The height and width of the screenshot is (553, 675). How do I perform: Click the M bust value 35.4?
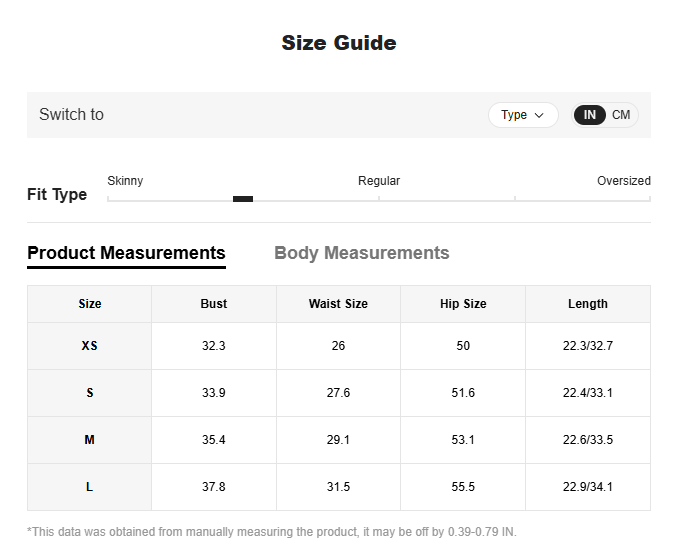coord(214,440)
